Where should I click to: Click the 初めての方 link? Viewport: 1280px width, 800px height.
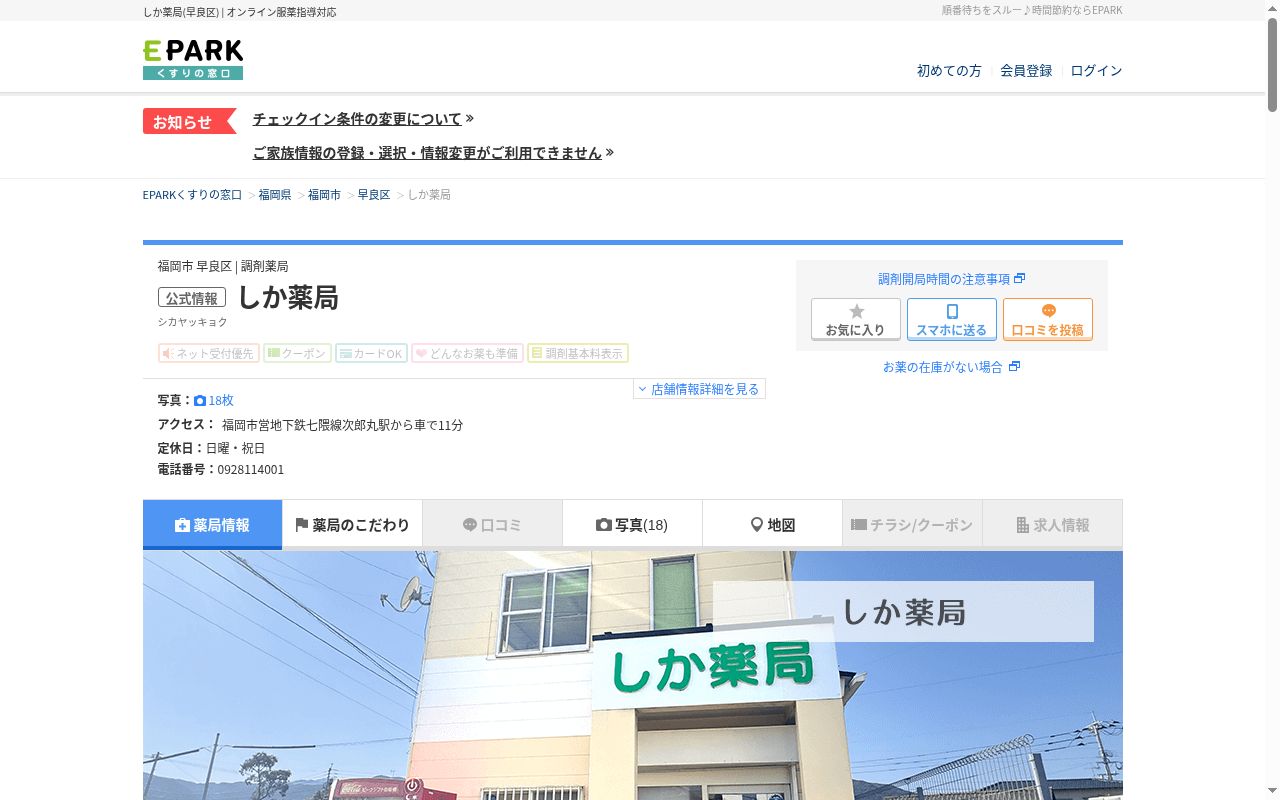[949, 71]
